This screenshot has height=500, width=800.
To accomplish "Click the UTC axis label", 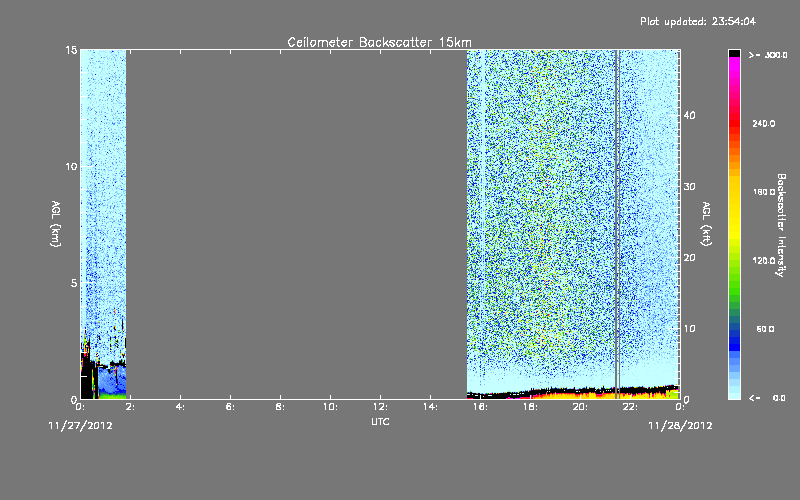I will coord(380,421).
